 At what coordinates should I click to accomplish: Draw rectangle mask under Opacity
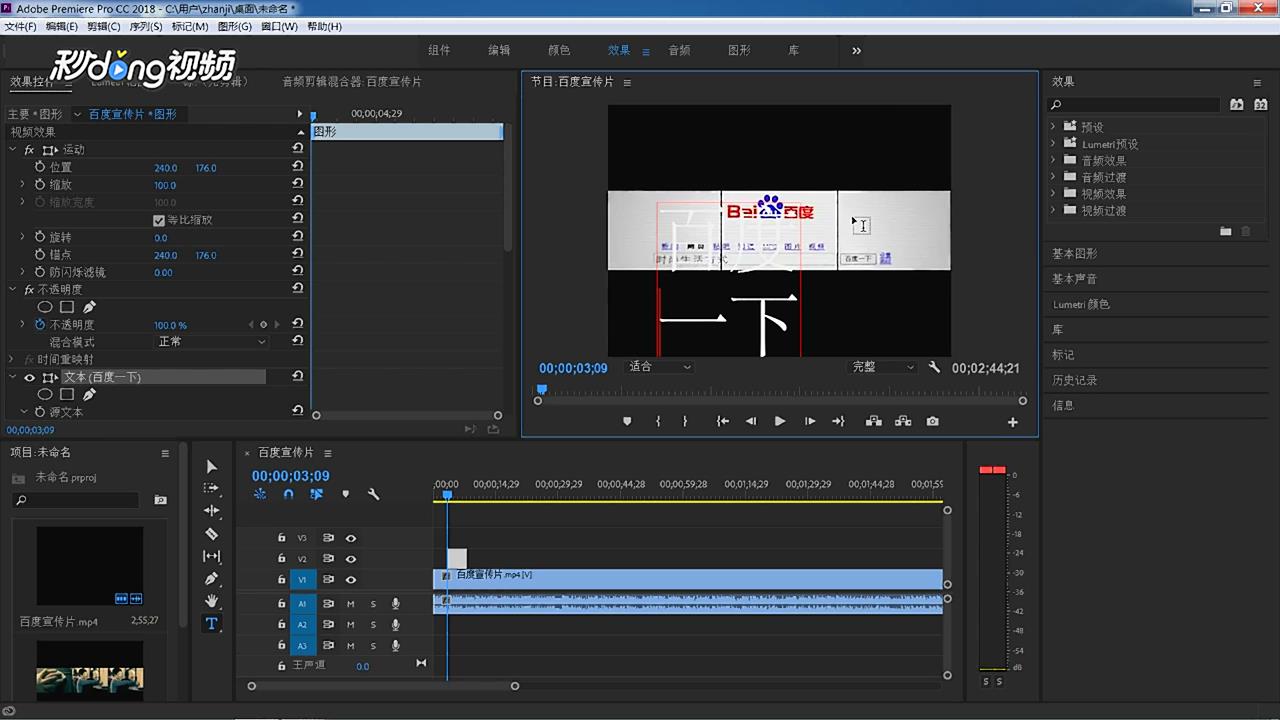pos(67,307)
